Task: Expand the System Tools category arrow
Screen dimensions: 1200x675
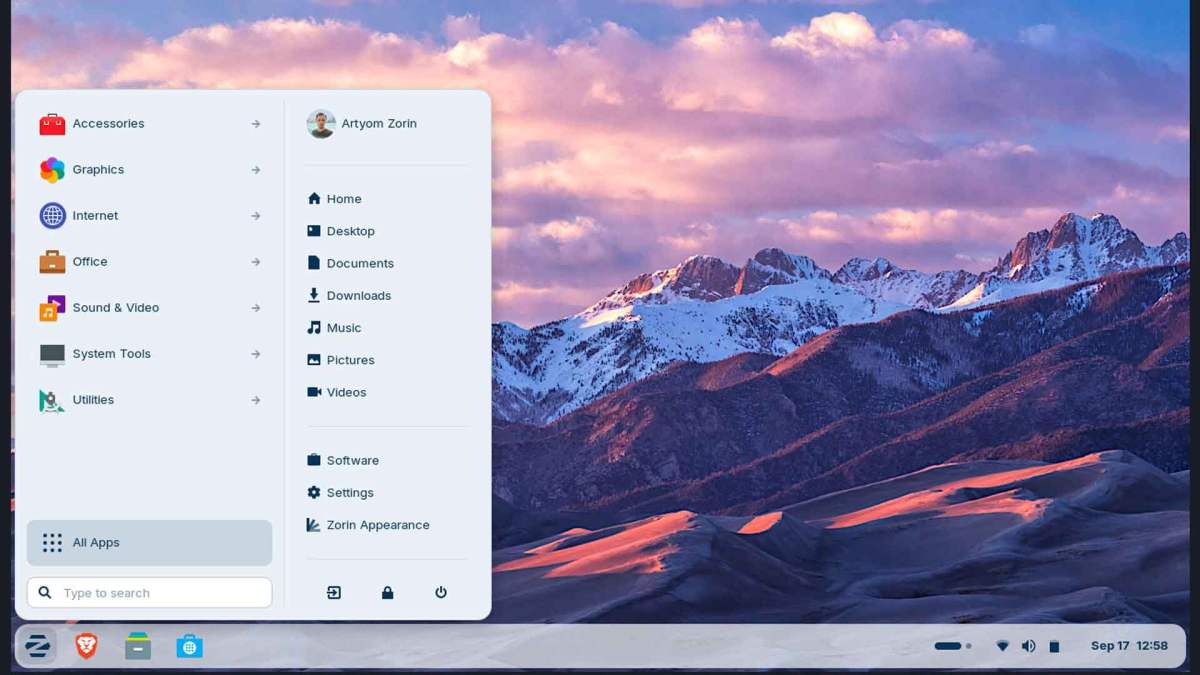Action: (256, 354)
